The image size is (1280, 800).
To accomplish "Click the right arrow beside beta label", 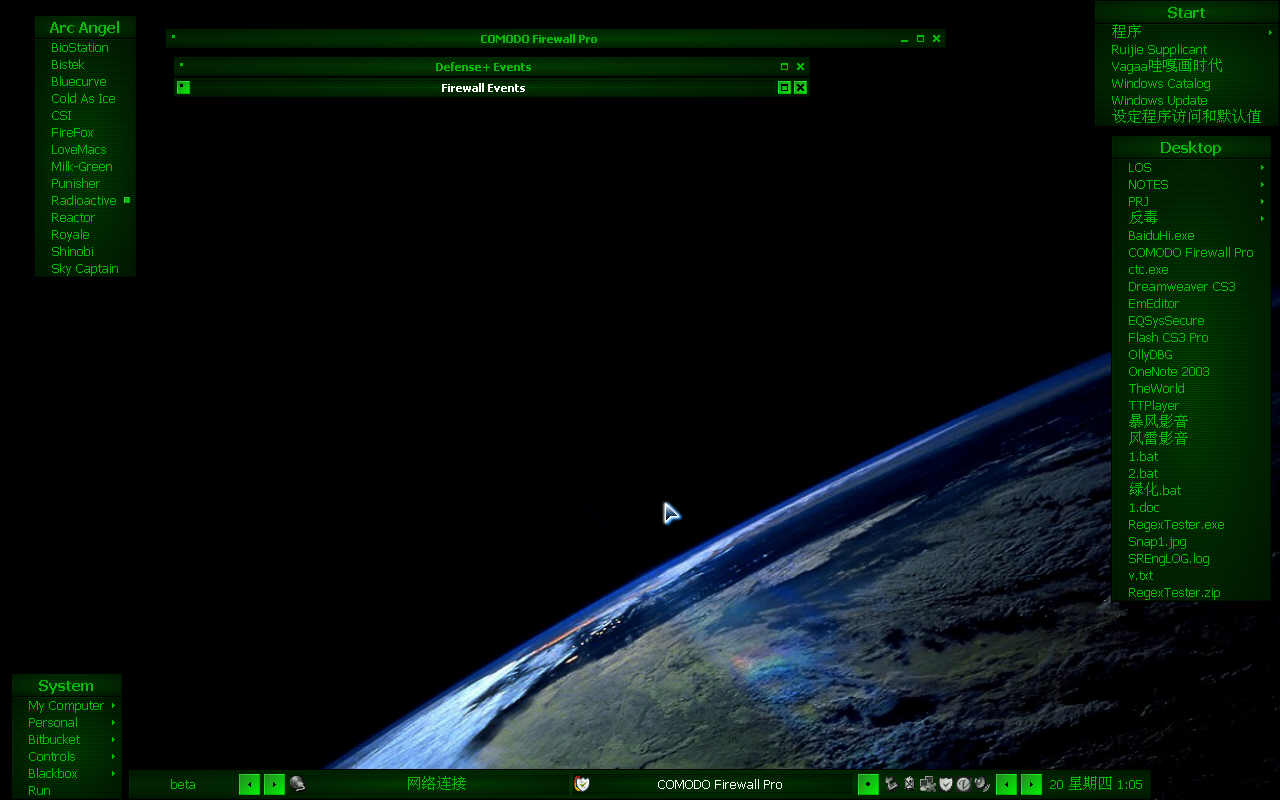I will [x=274, y=785].
